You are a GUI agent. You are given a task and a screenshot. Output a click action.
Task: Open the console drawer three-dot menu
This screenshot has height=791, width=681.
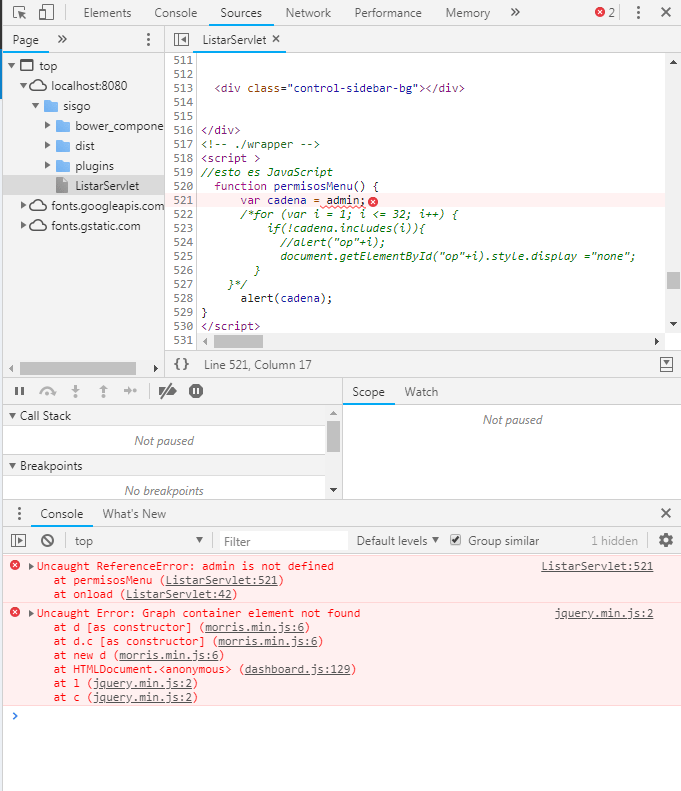19,514
